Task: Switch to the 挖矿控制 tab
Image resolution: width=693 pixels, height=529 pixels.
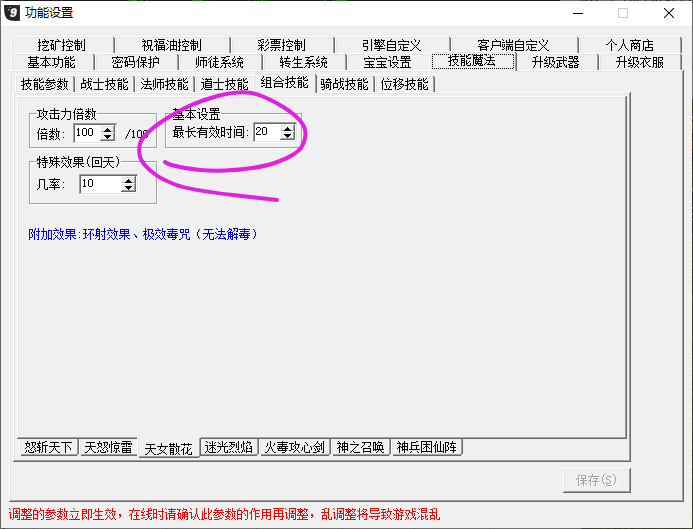Action: (61, 45)
